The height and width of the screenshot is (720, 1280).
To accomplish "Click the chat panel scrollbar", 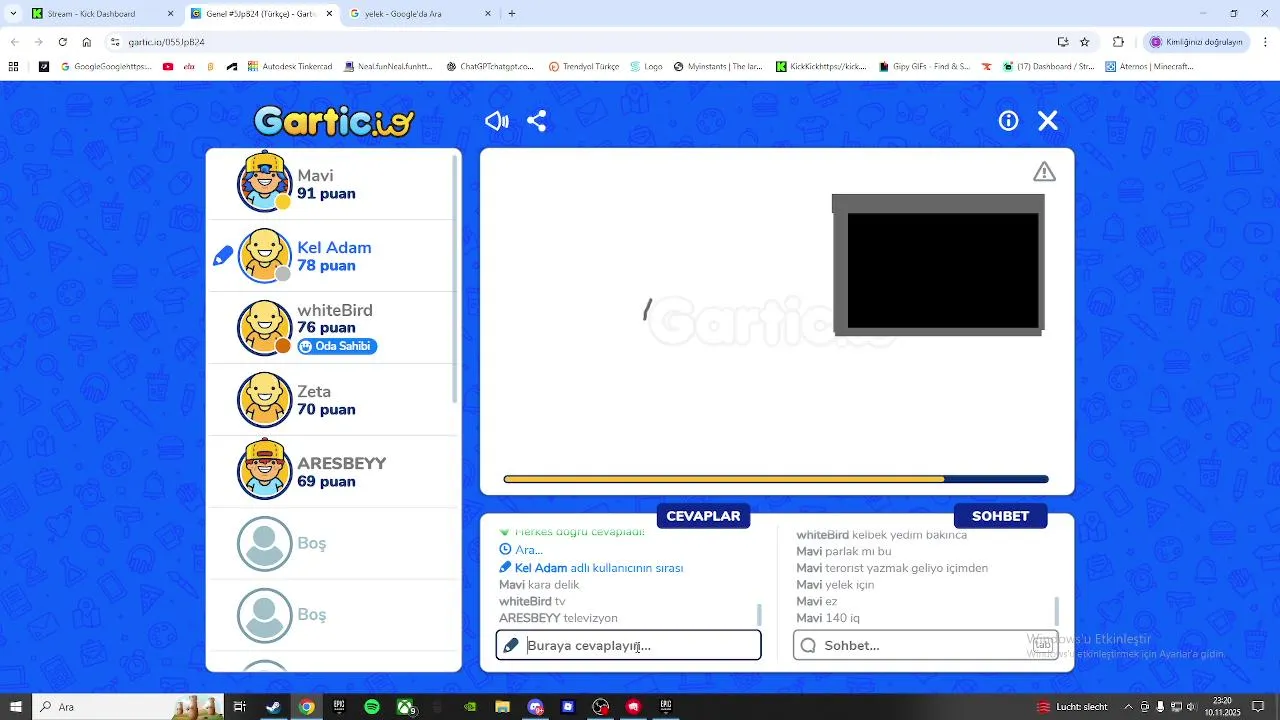I will click(1056, 611).
